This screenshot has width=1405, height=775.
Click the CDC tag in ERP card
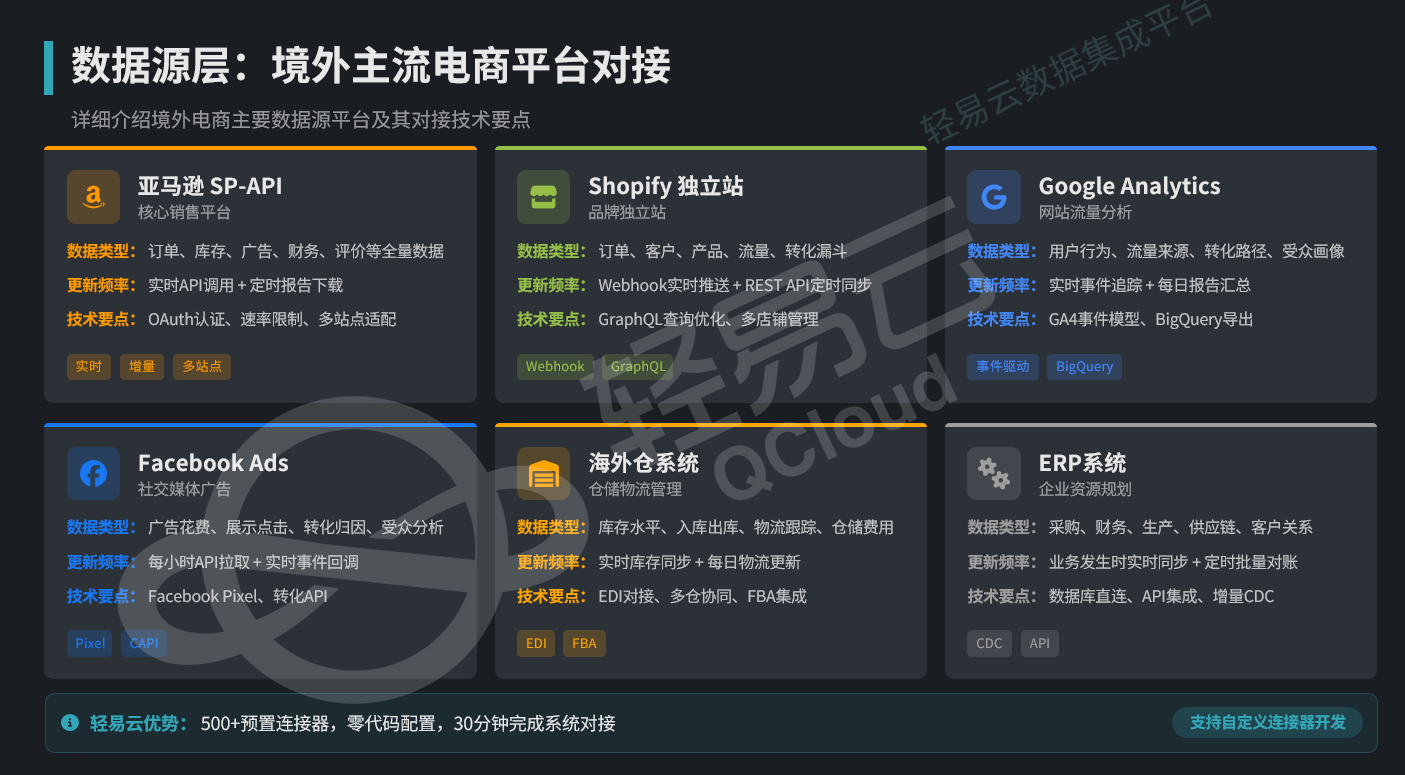coord(989,643)
